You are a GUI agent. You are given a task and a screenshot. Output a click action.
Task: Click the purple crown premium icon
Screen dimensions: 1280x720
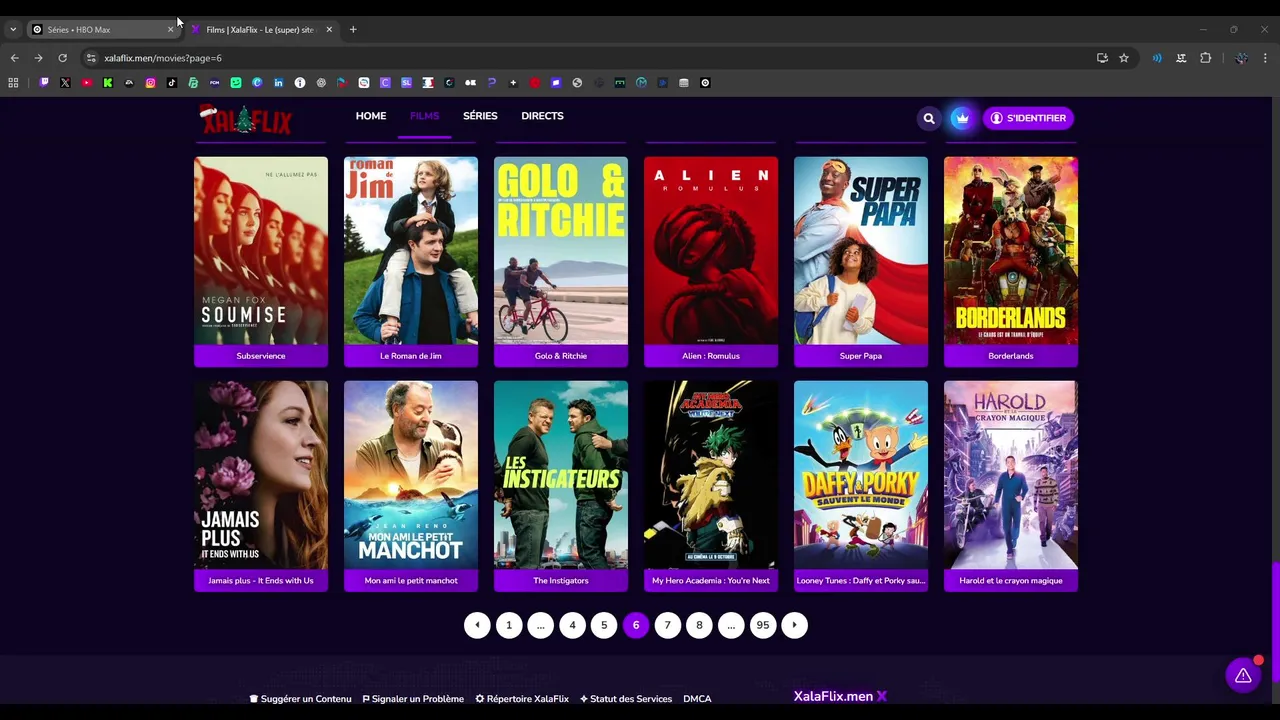coord(961,118)
